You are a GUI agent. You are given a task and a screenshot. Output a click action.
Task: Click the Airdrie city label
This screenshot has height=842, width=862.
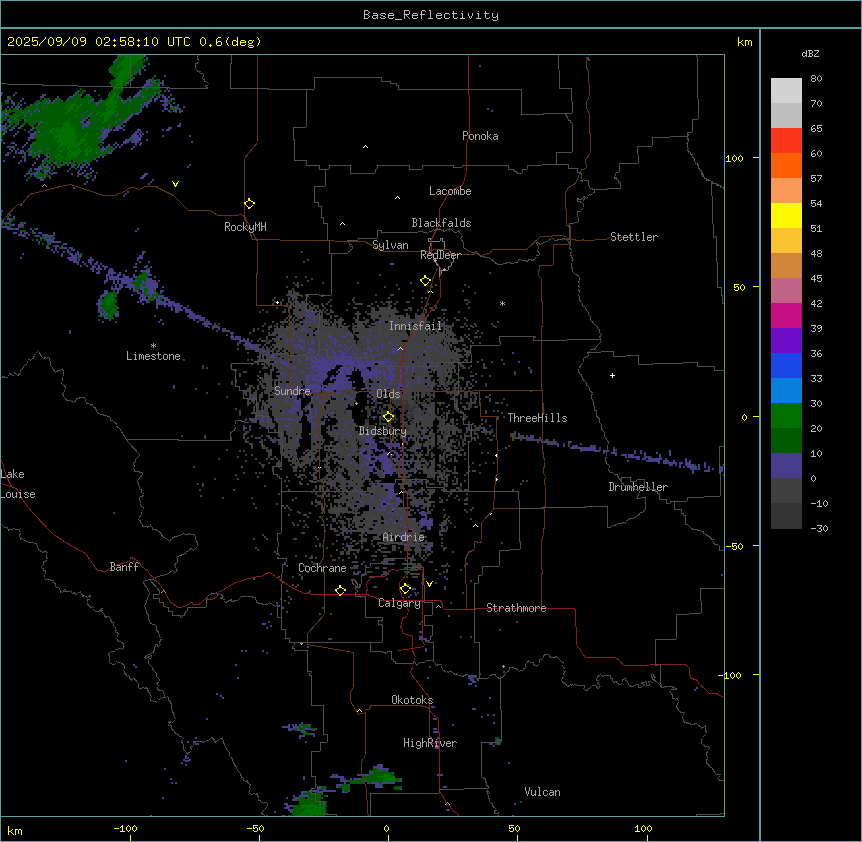point(404,537)
